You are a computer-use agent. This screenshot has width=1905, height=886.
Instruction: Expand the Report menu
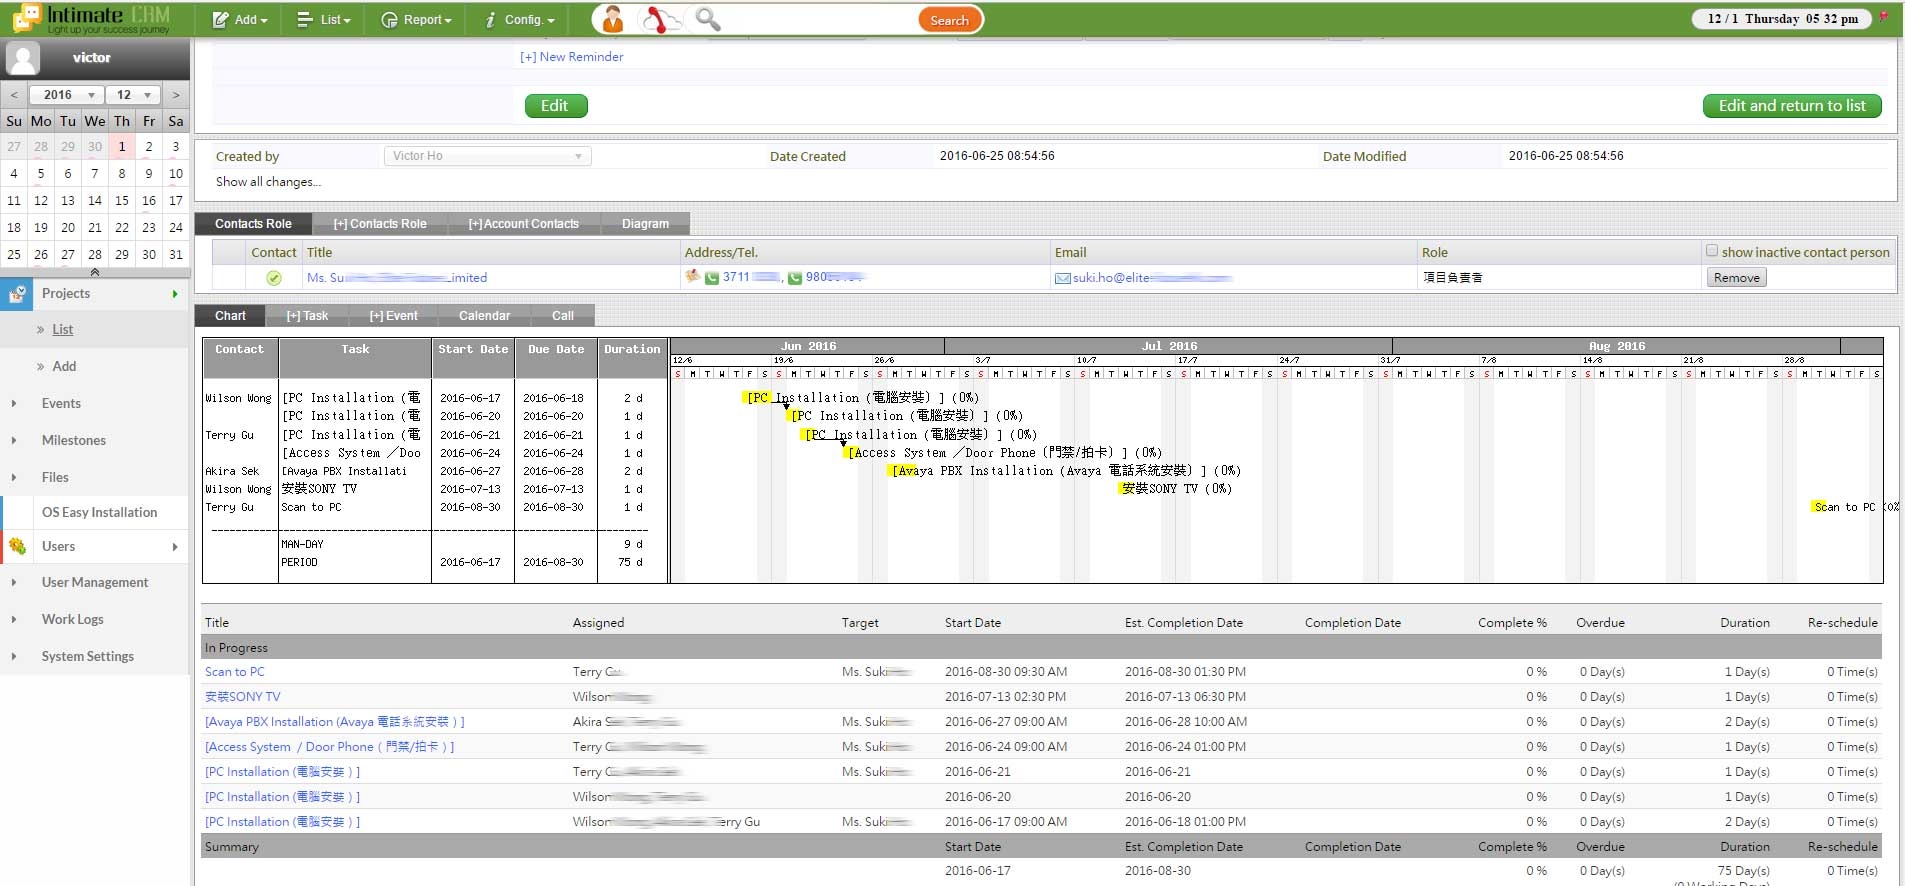(x=416, y=20)
